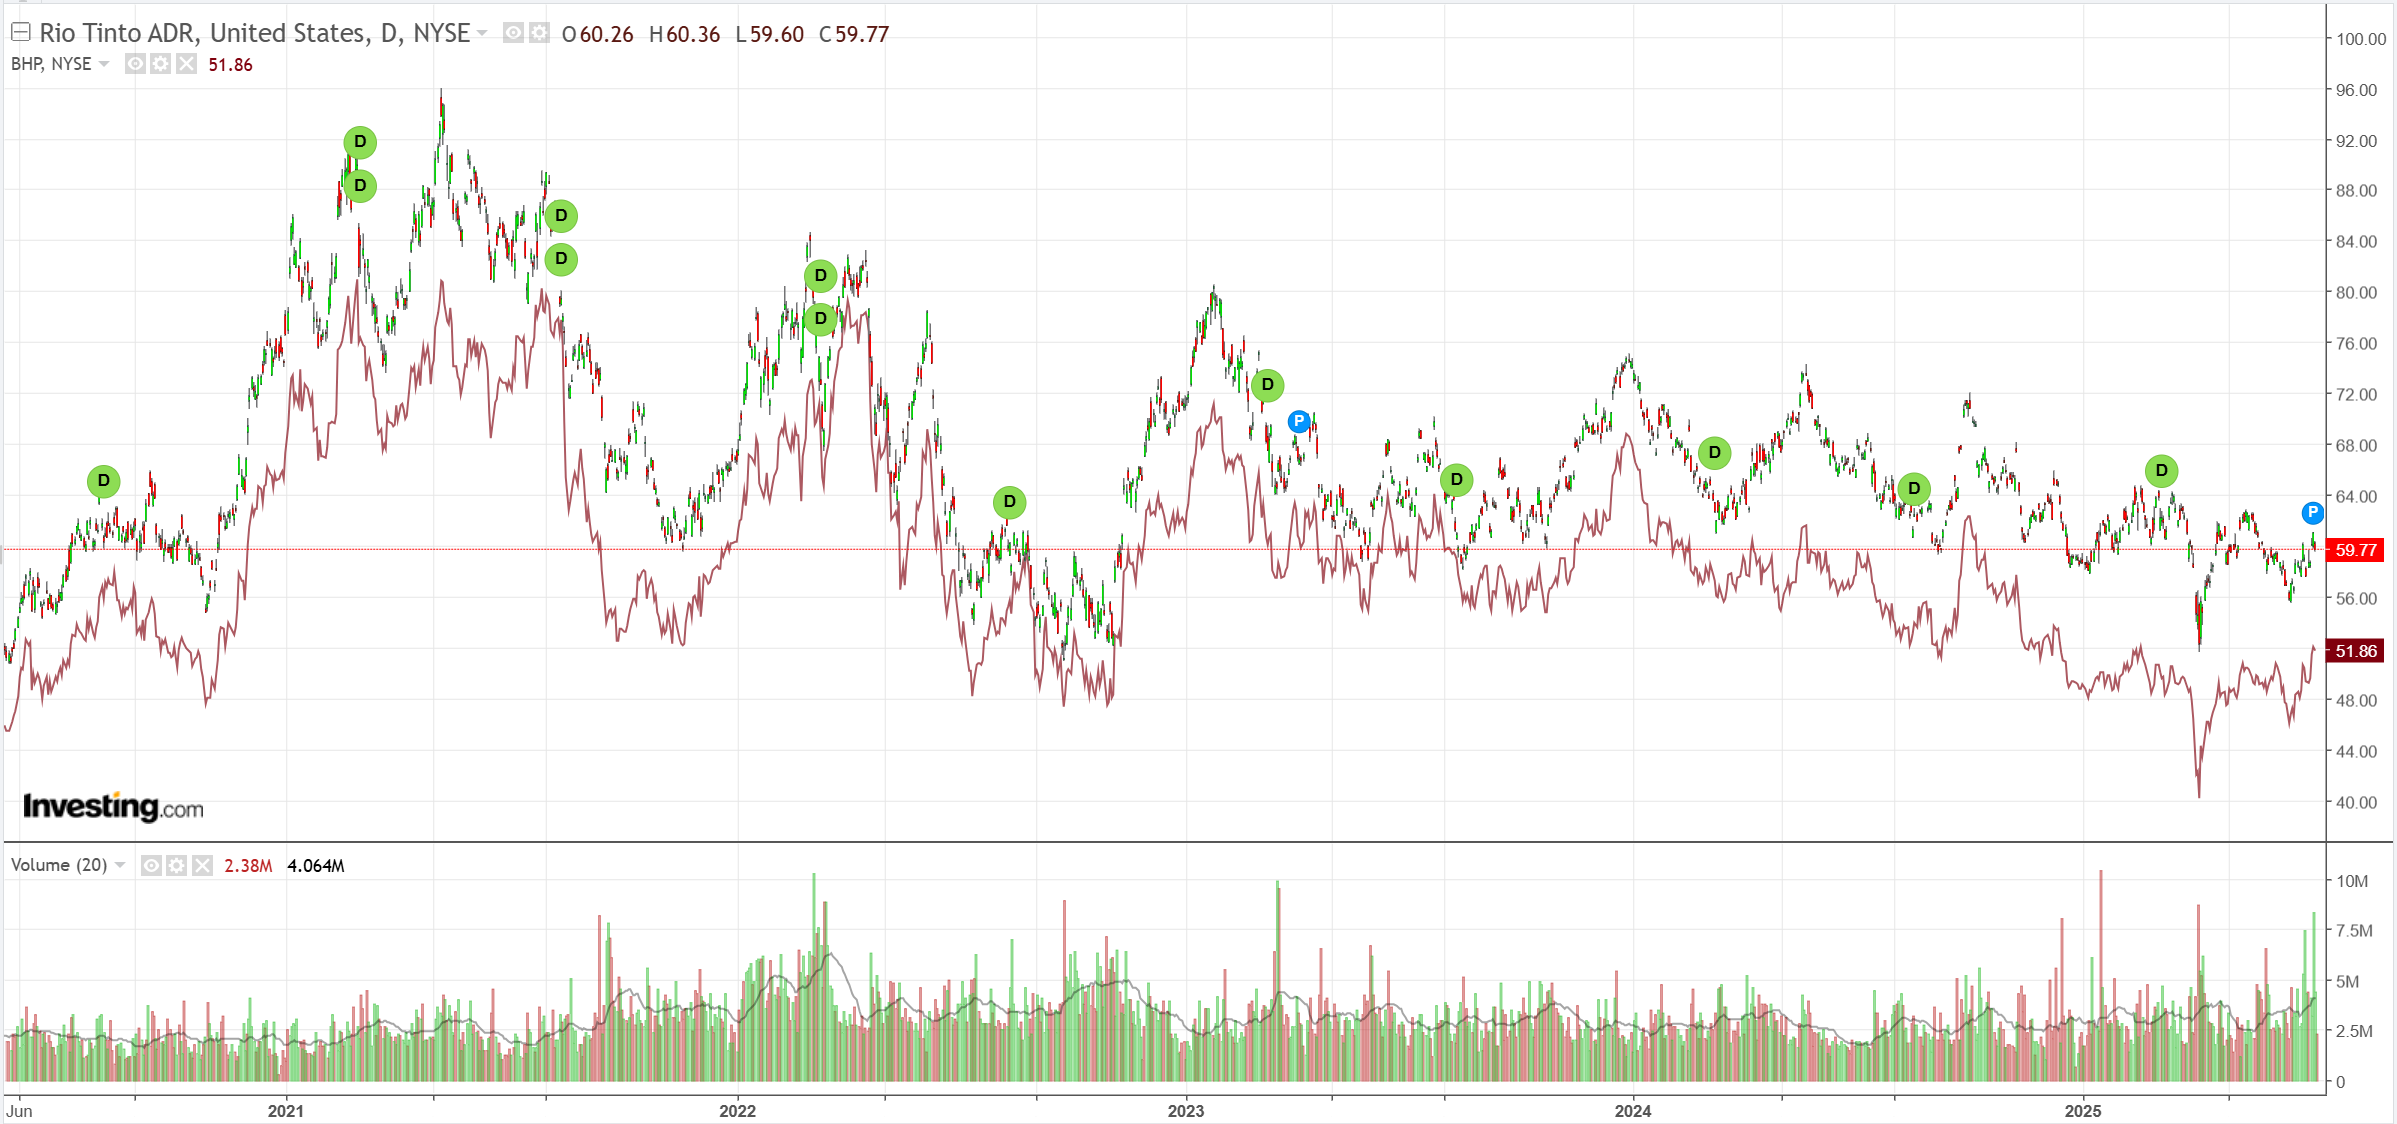The image size is (2397, 1124).
Task: Click dividend D marker in mid-2020
Action: pyautogui.click(x=103, y=481)
